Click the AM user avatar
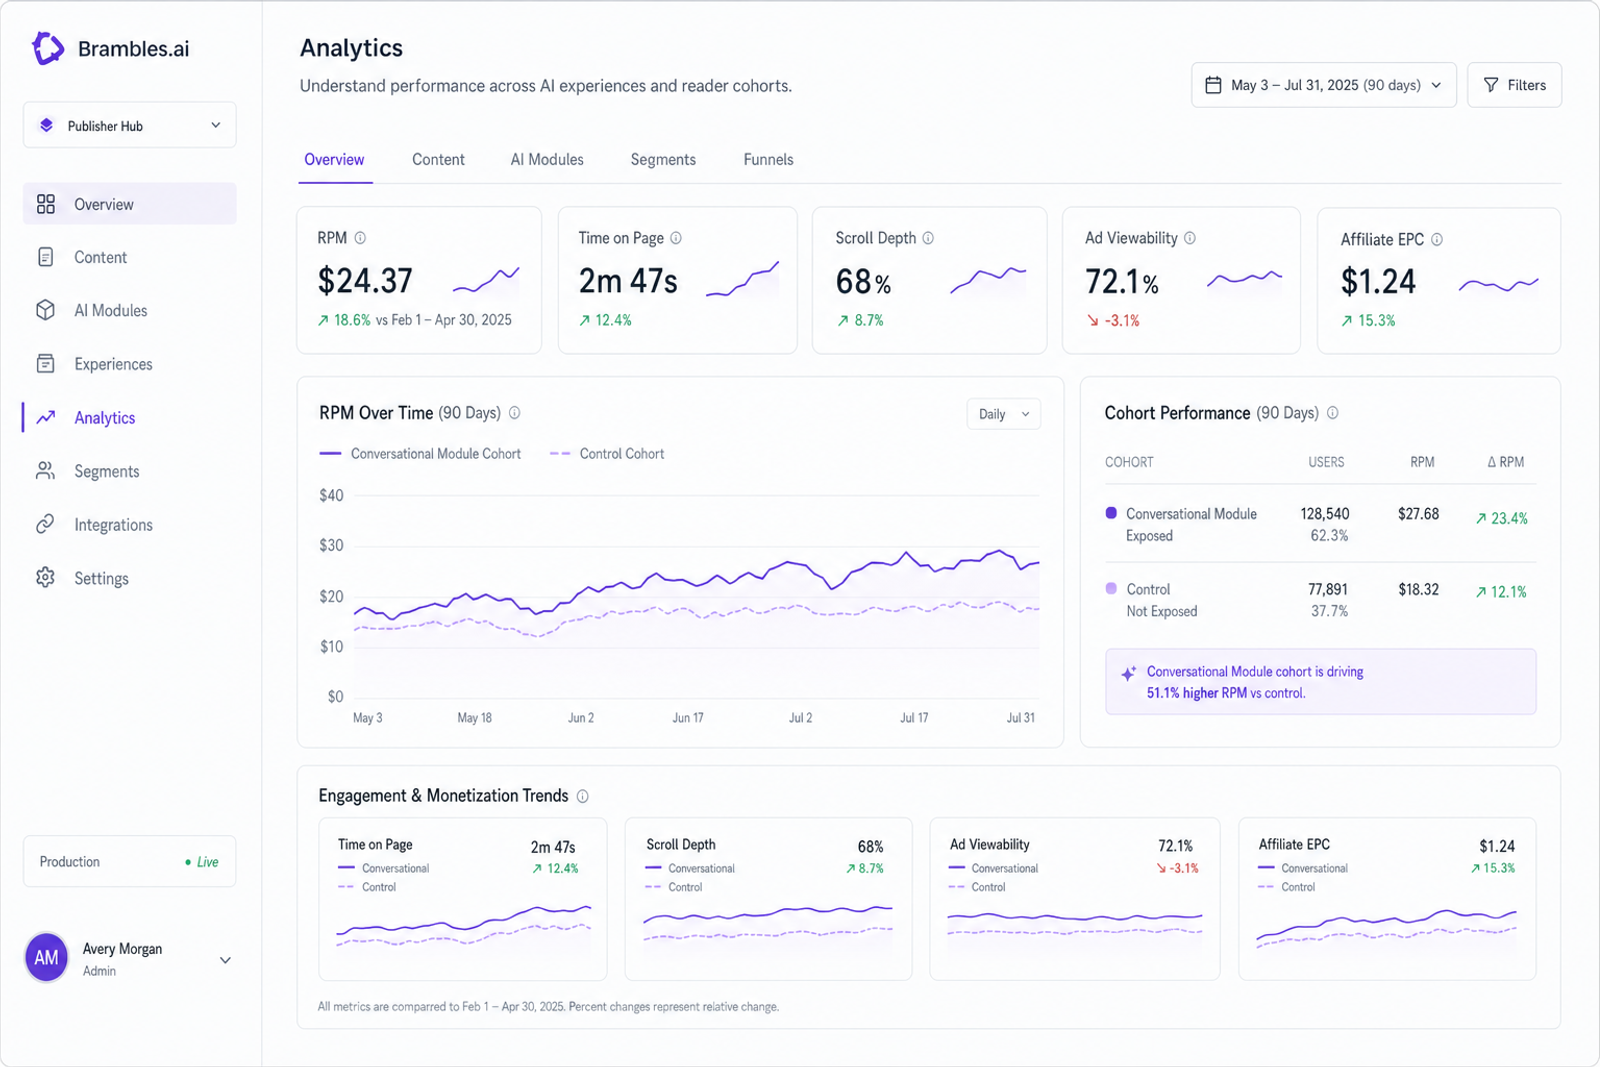Image resolution: width=1600 pixels, height=1067 pixels. point(46,958)
